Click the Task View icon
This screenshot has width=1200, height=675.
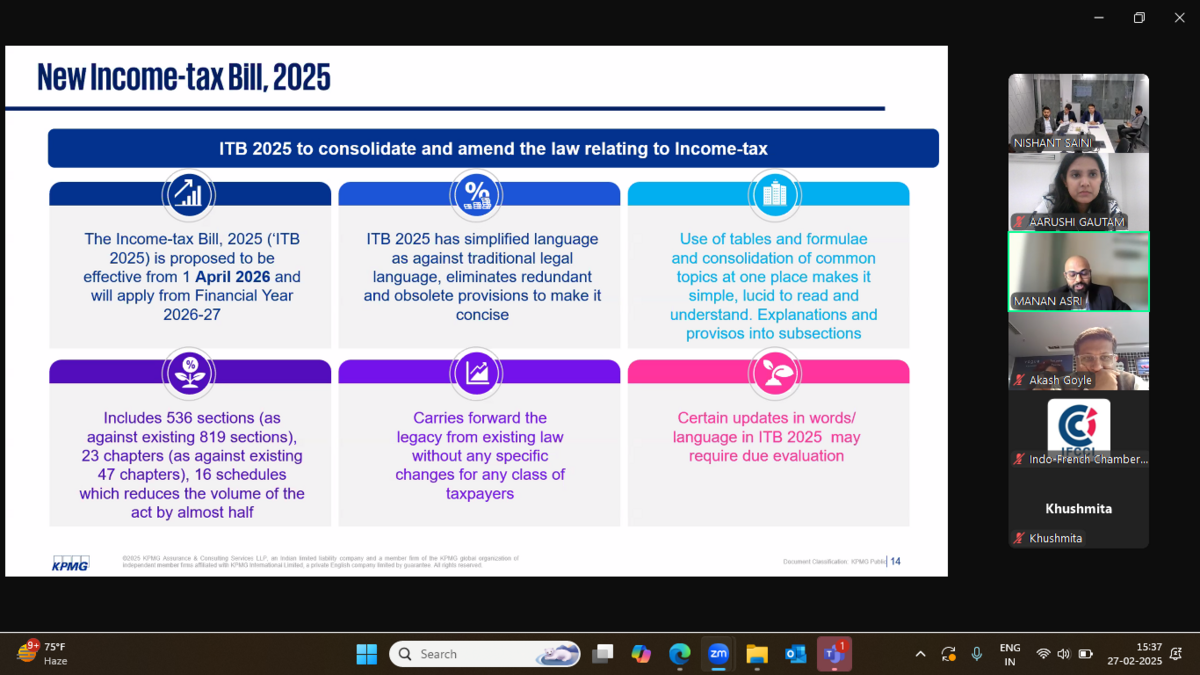(x=602, y=654)
